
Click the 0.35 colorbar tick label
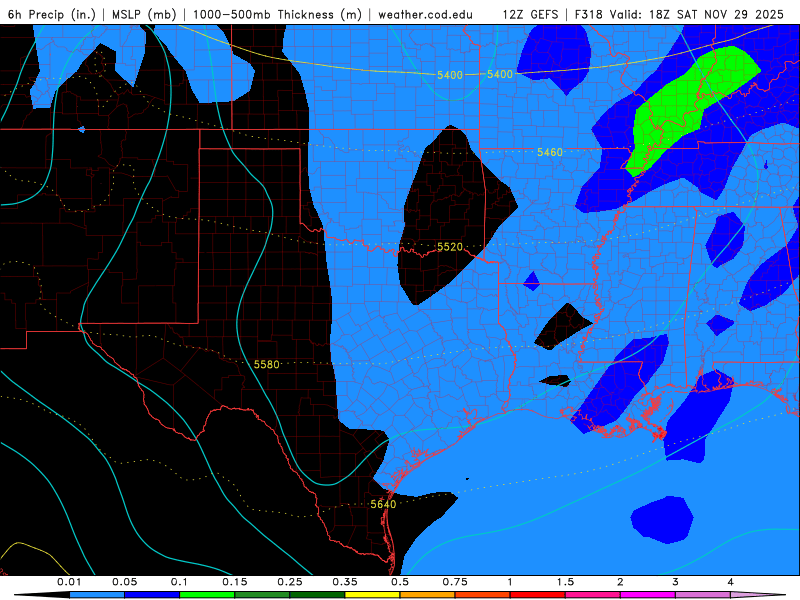pyautogui.click(x=345, y=582)
